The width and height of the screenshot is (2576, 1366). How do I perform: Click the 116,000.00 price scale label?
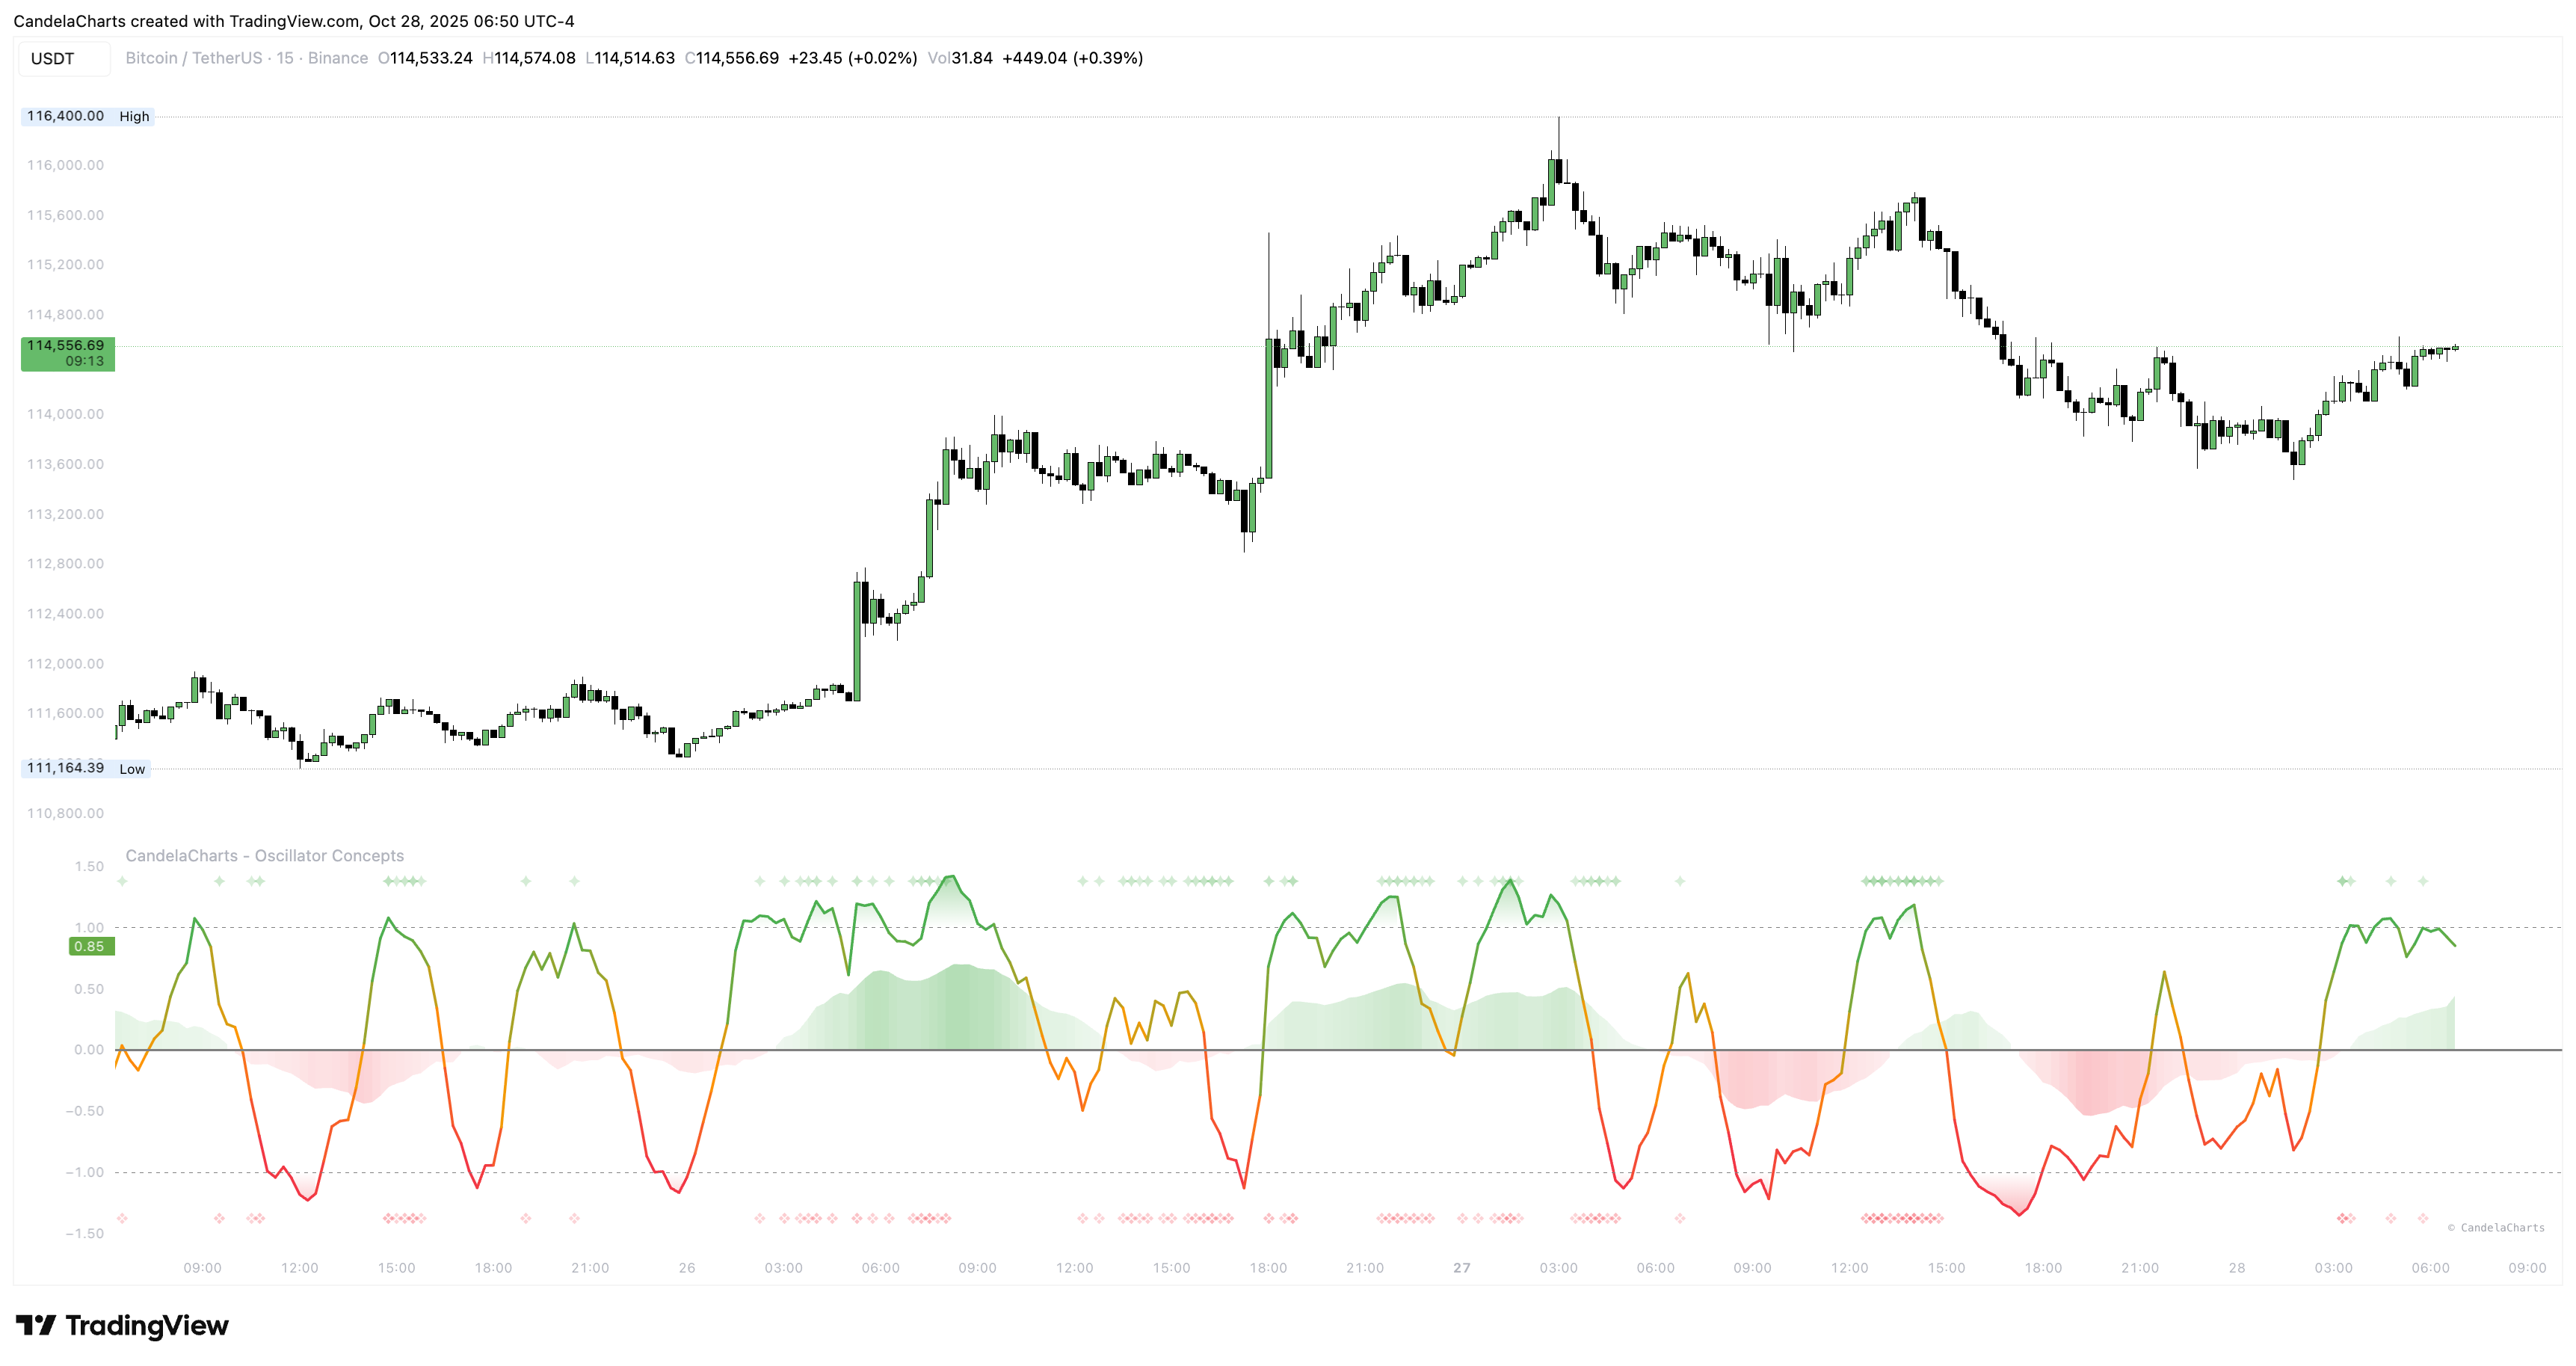pyautogui.click(x=65, y=165)
